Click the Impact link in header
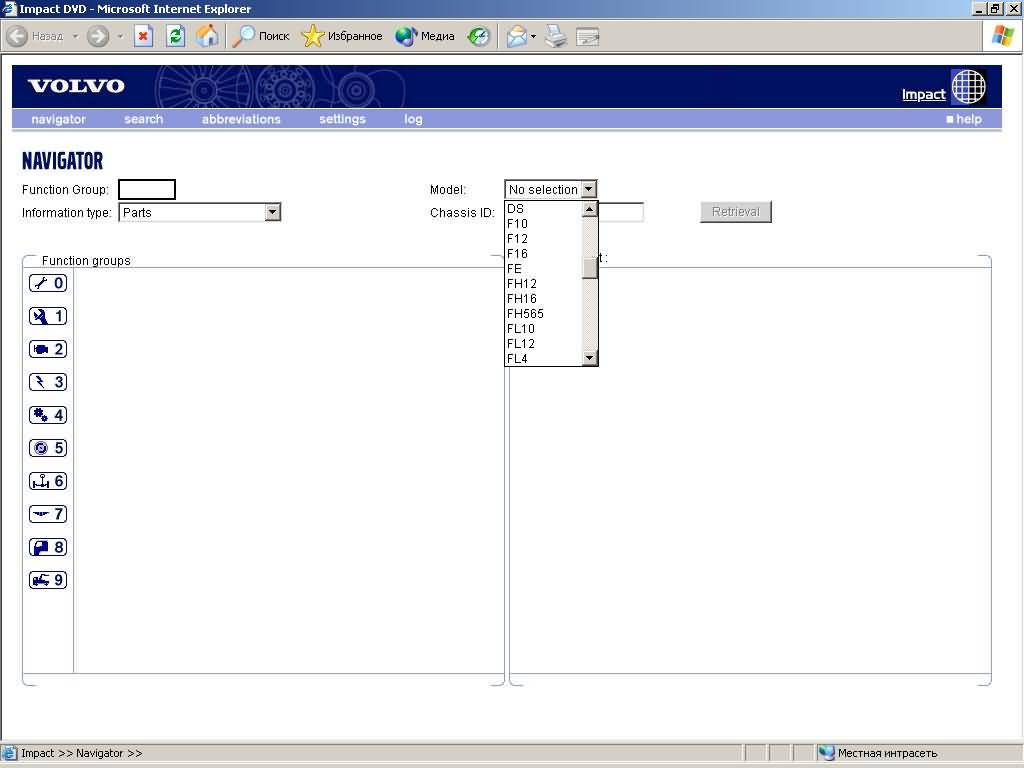 (923, 94)
